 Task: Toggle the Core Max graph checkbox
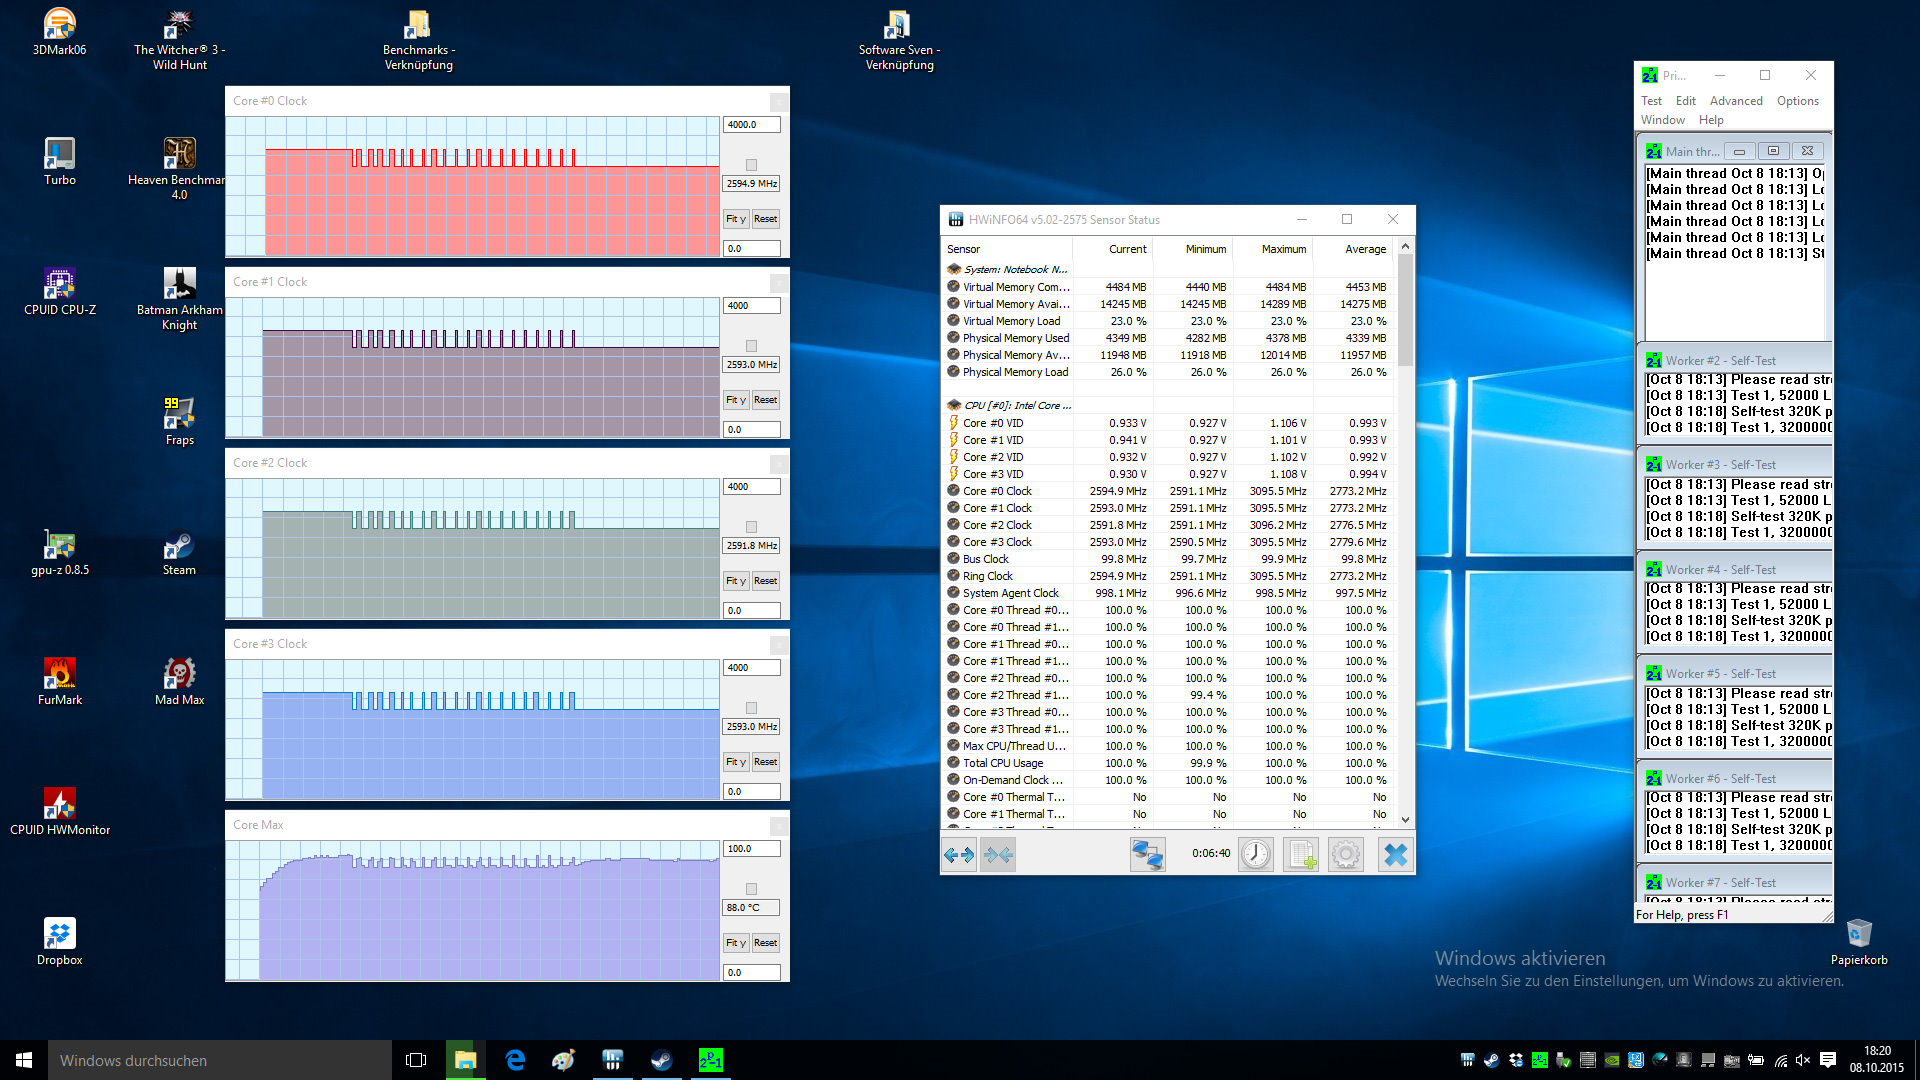pos(751,889)
